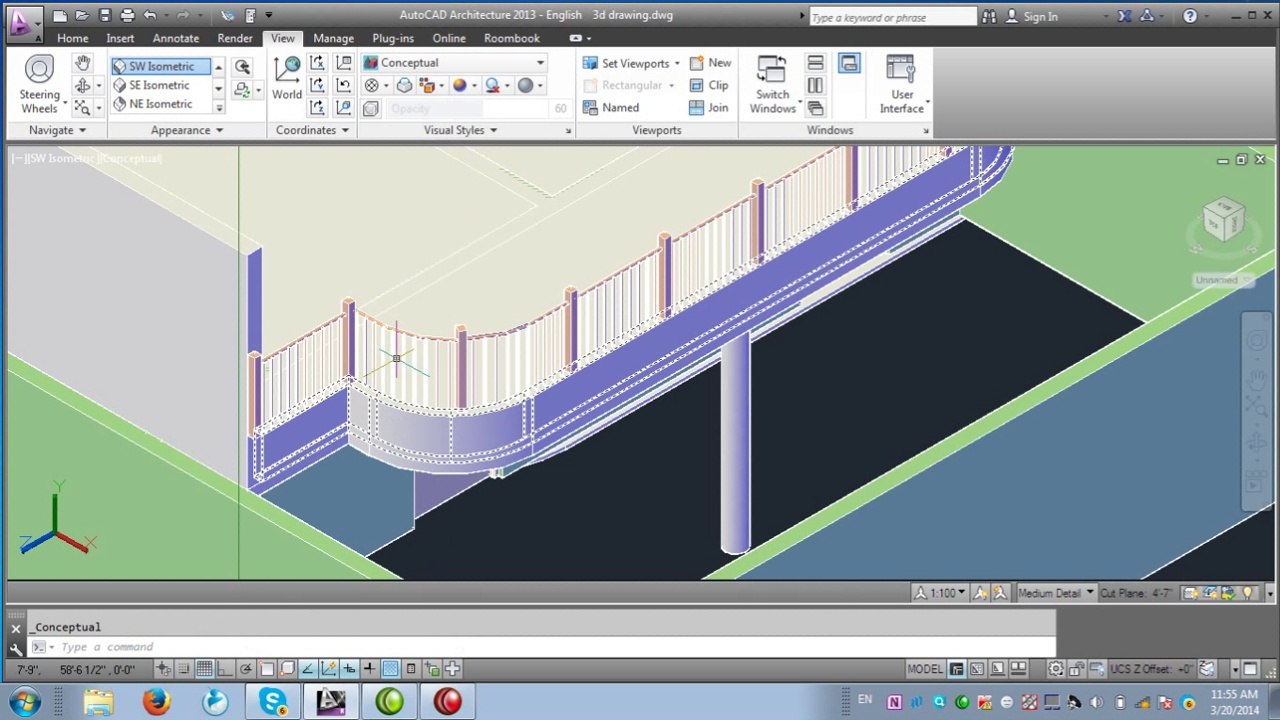The width and height of the screenshot is (1280, 720).
Task: Open the Roombook ribbon tab
Action: tap(512, 38)
